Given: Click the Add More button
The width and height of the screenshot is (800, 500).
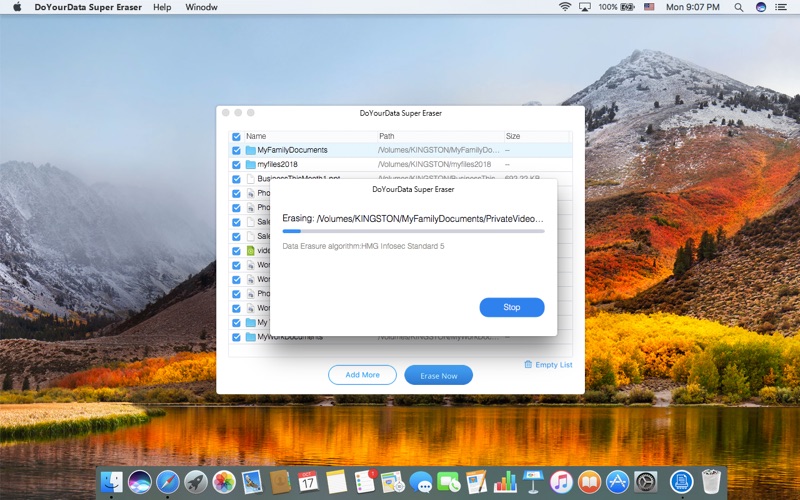Looking at the screenshot, I should (362, 374).
